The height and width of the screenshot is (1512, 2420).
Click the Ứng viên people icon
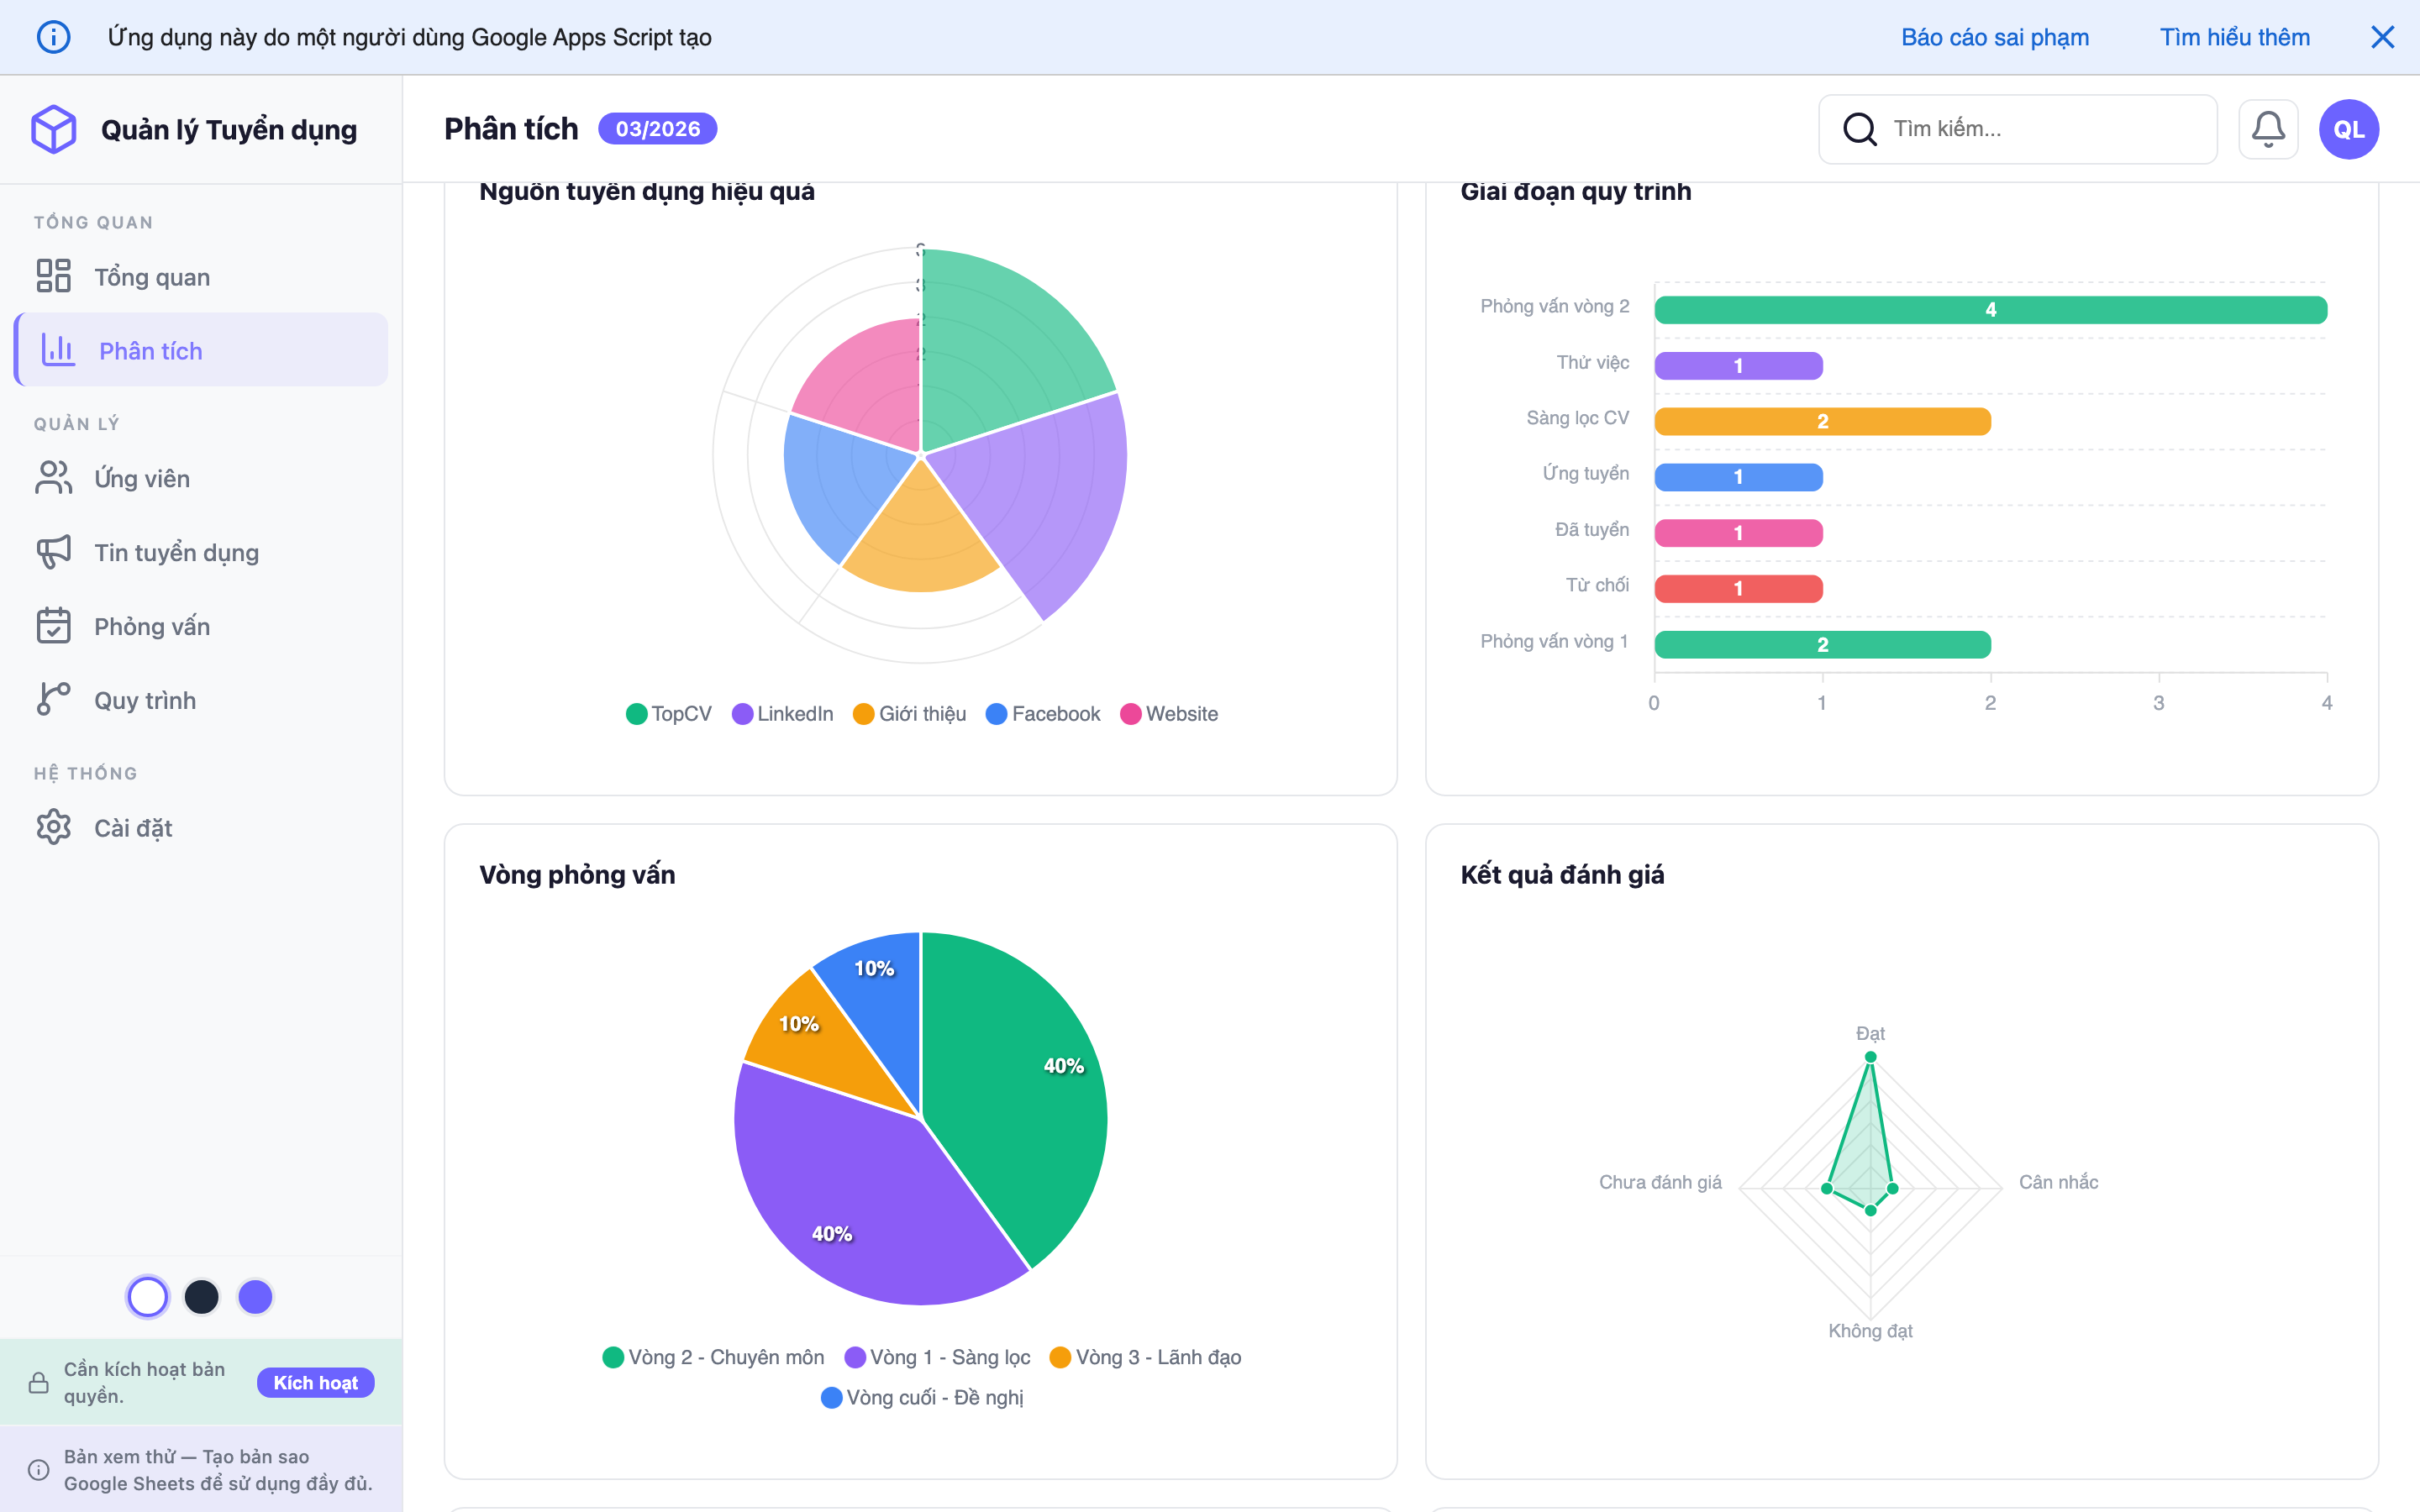[x=54, y=478]
